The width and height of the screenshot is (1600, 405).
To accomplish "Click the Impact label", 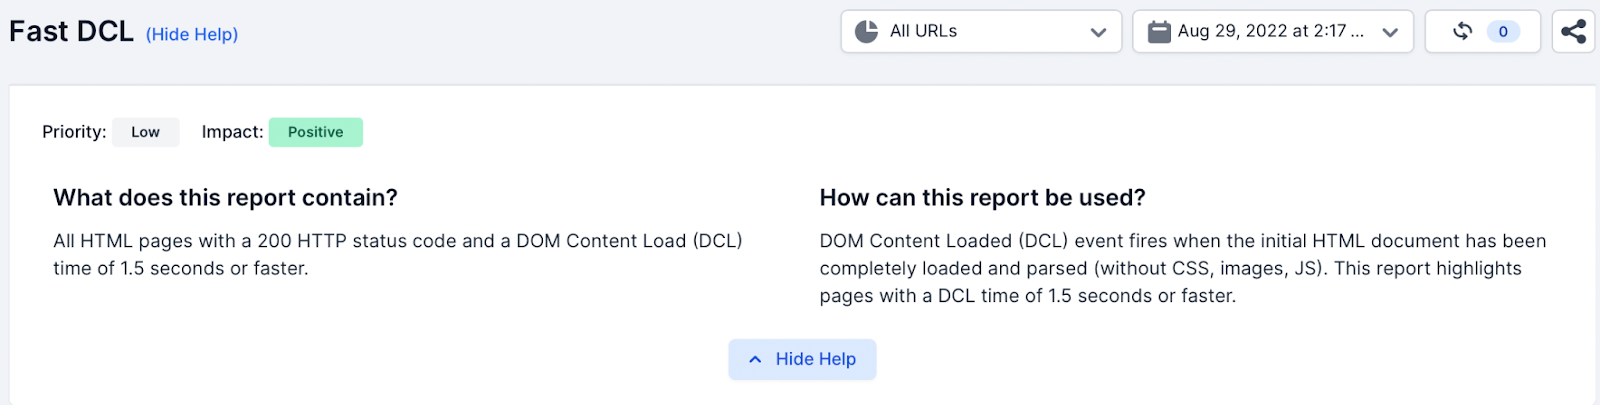I will 232,132.
